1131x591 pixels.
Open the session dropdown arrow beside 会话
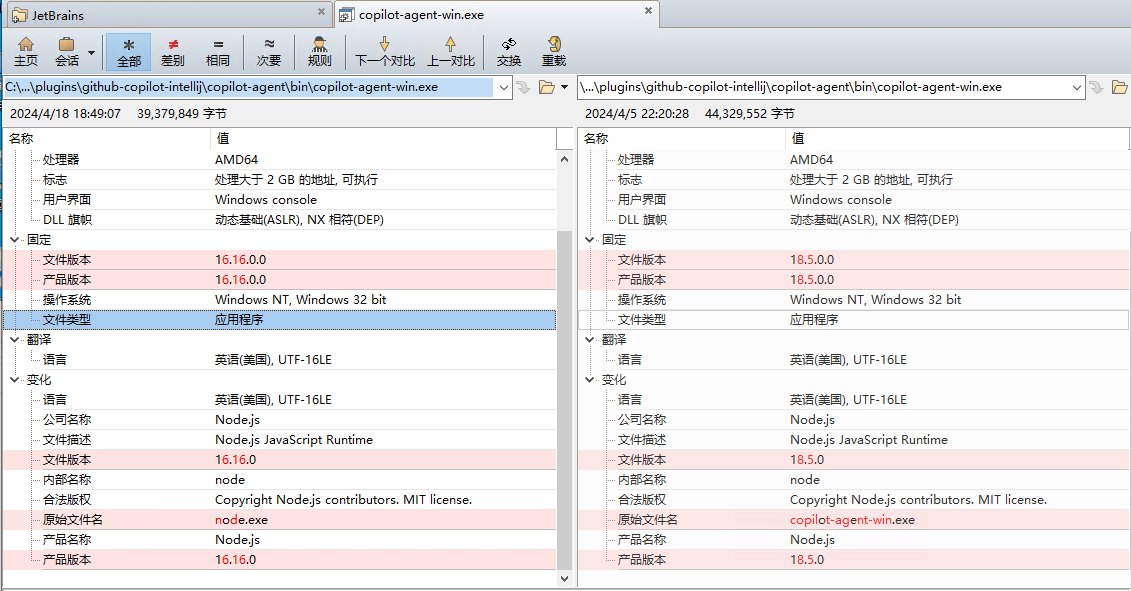[x=92, y=53]
